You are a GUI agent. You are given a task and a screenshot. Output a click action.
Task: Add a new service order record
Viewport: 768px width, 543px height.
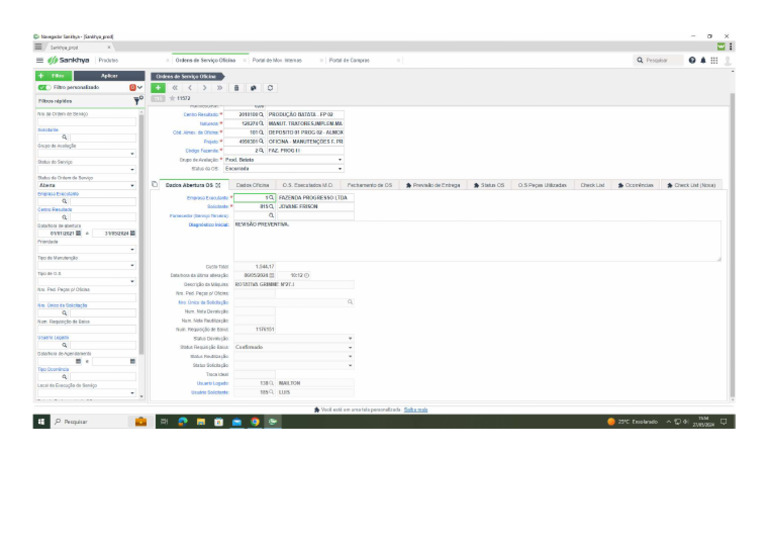coord(158,88)
